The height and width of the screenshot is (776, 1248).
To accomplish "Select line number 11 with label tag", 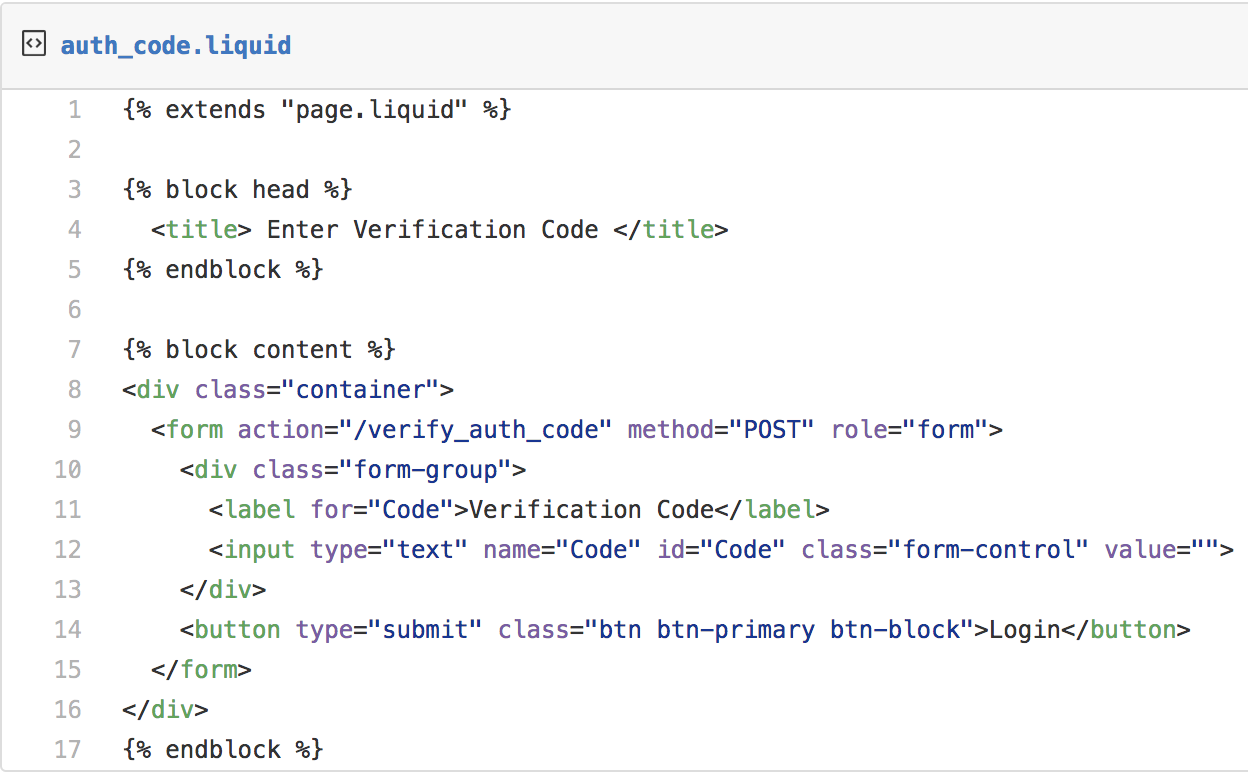I will click(x=68, y=510).
